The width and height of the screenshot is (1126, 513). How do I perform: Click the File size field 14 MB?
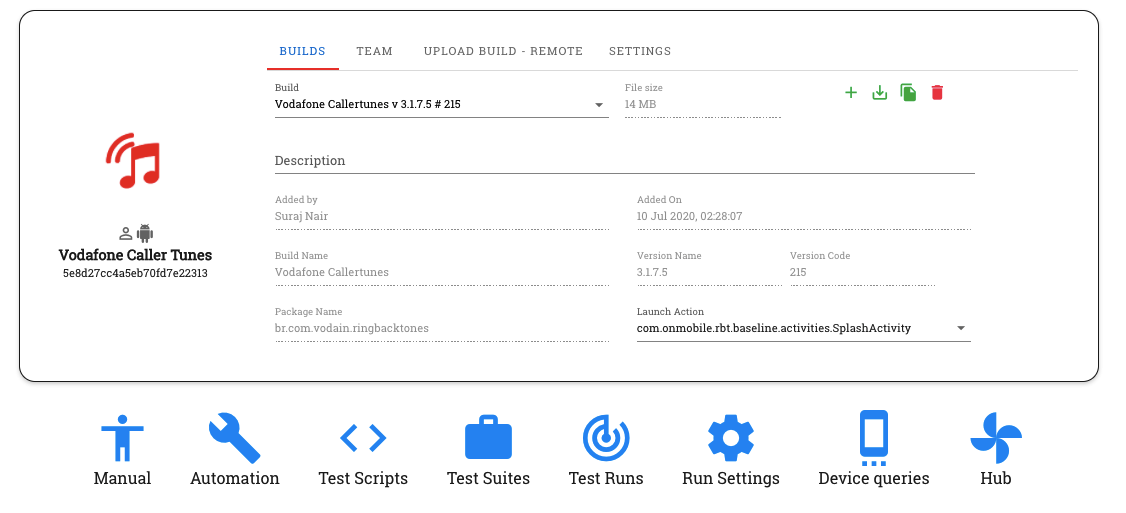[702, 105]
